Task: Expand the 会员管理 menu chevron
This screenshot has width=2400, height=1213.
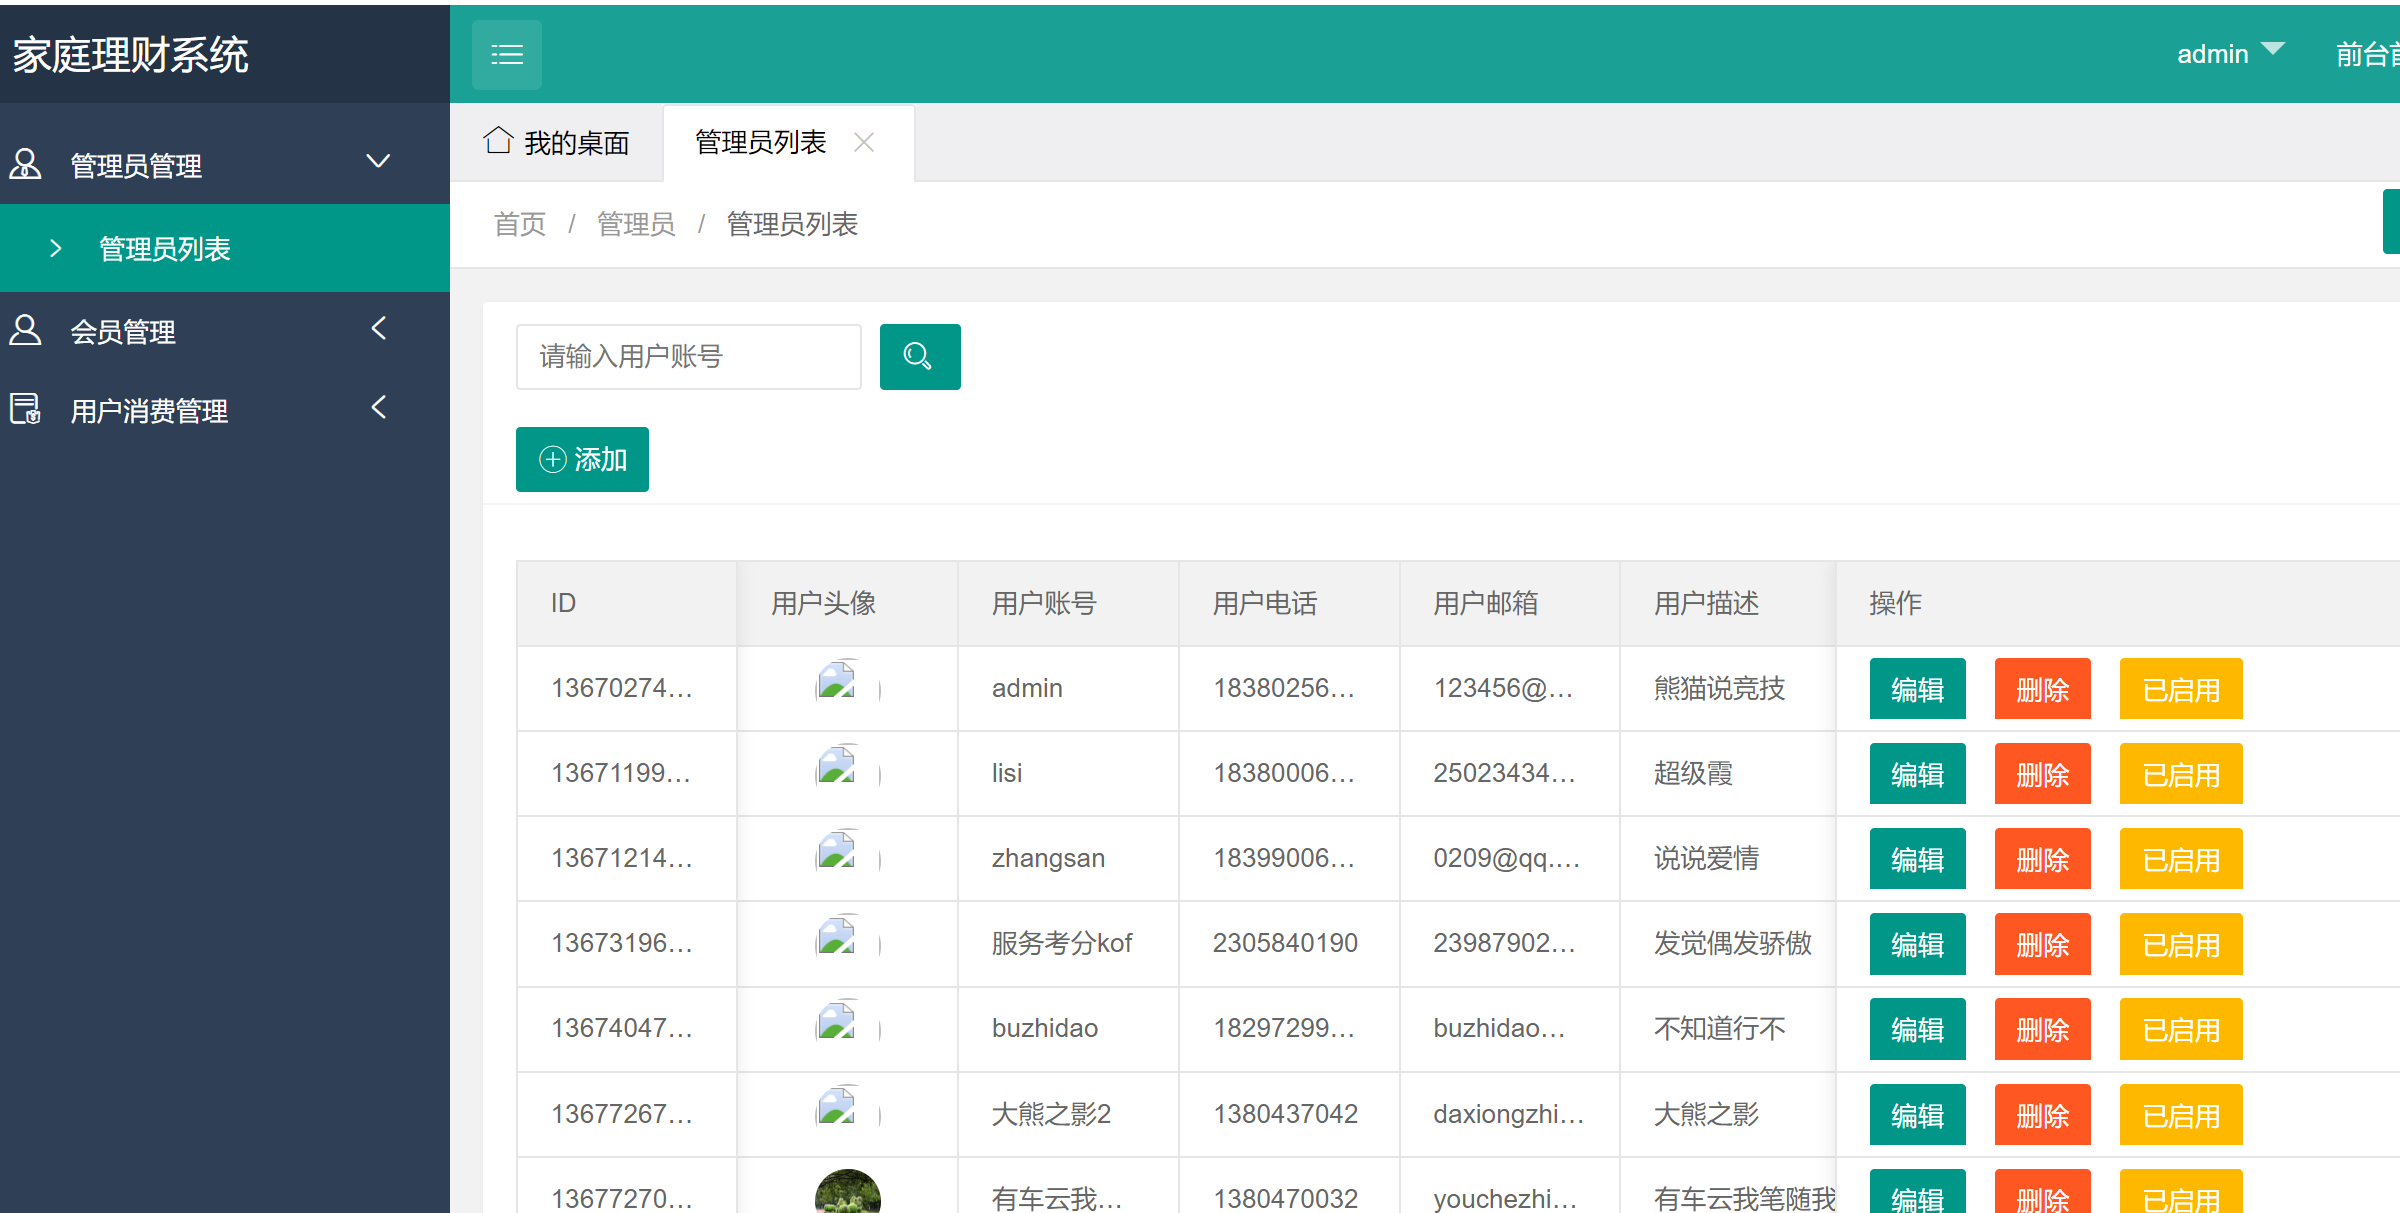Action: (x=378, y=328)
